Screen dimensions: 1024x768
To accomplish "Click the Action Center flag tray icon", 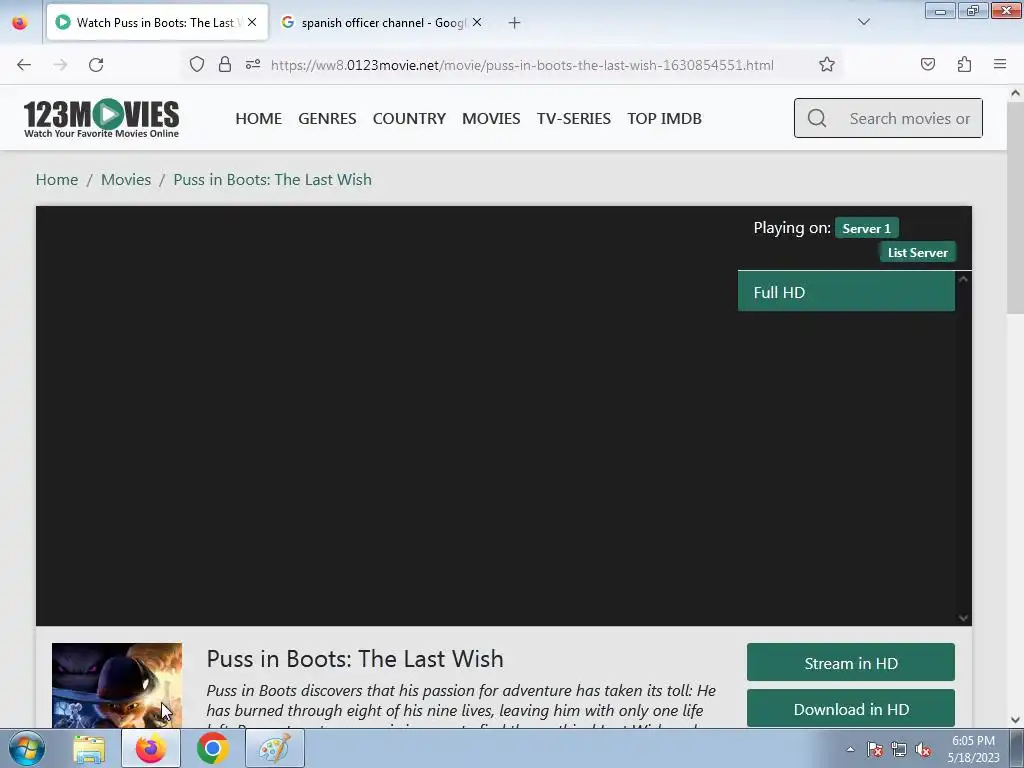I will click(x=875, y=749).
